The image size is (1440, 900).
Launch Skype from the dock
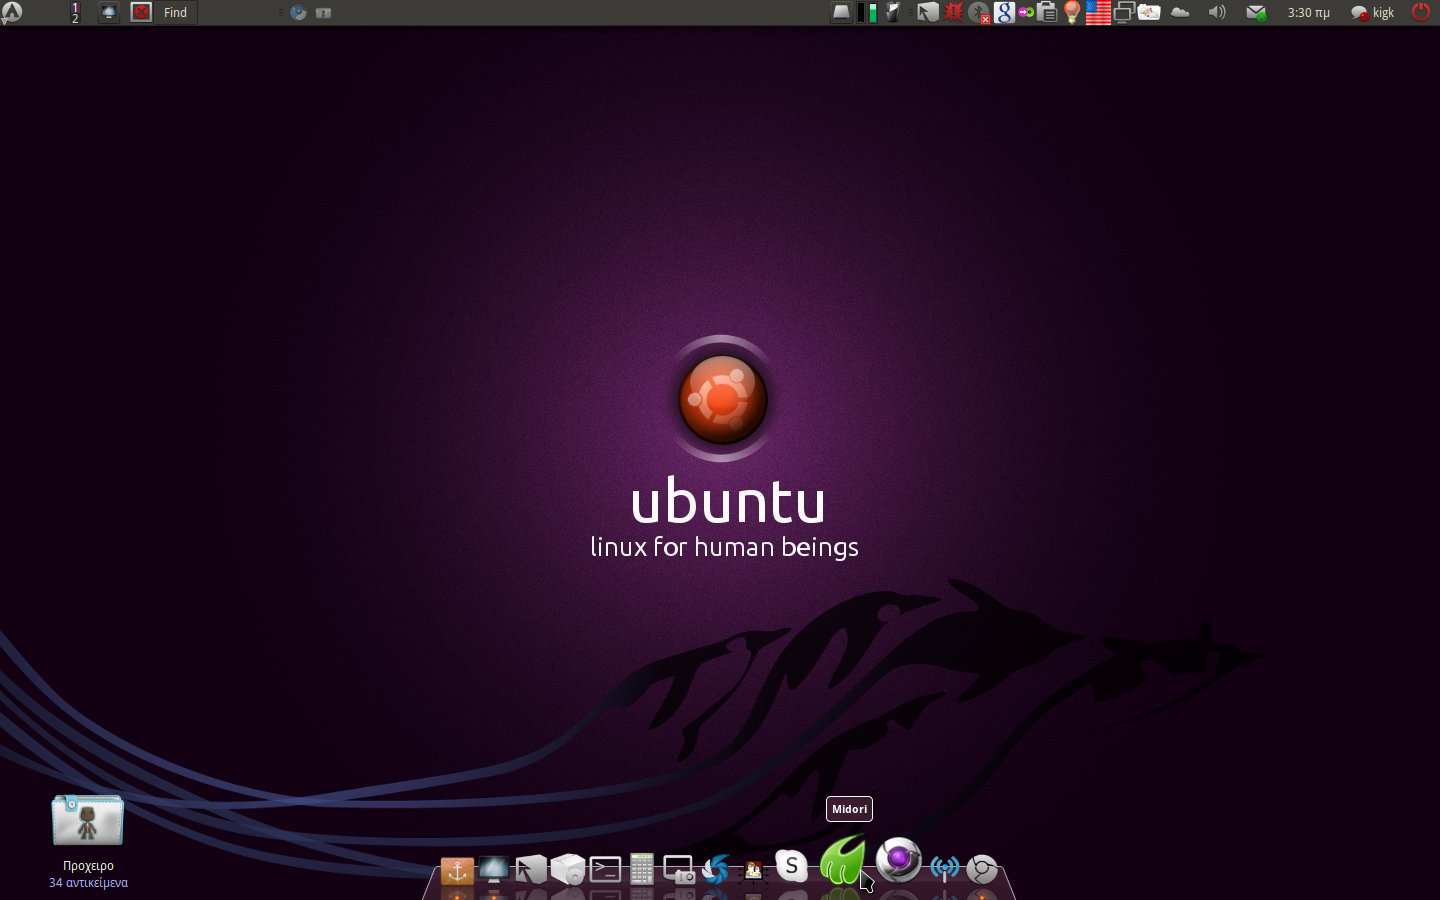pos(791,866)
